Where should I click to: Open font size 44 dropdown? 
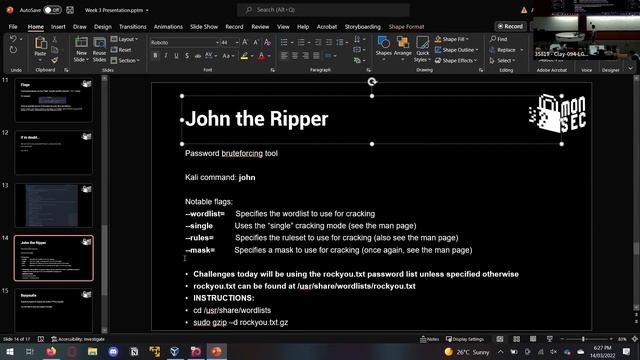[x=237, y=42]
